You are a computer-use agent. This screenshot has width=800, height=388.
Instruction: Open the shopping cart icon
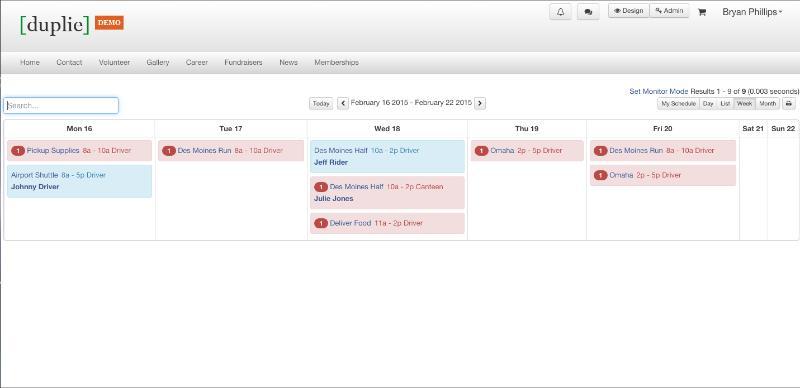tap(702, 12)
